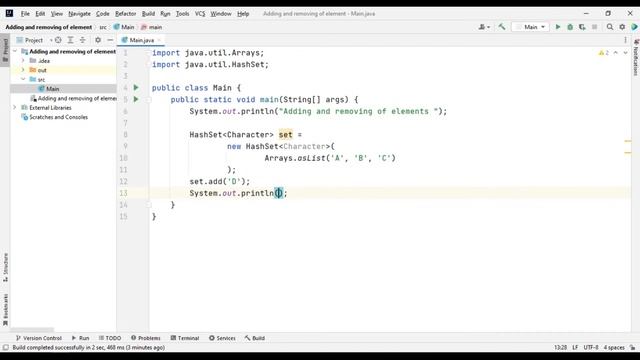This screenshot has width=640, height=360.
Task: Expand External Libraries node
Action: 15,107
